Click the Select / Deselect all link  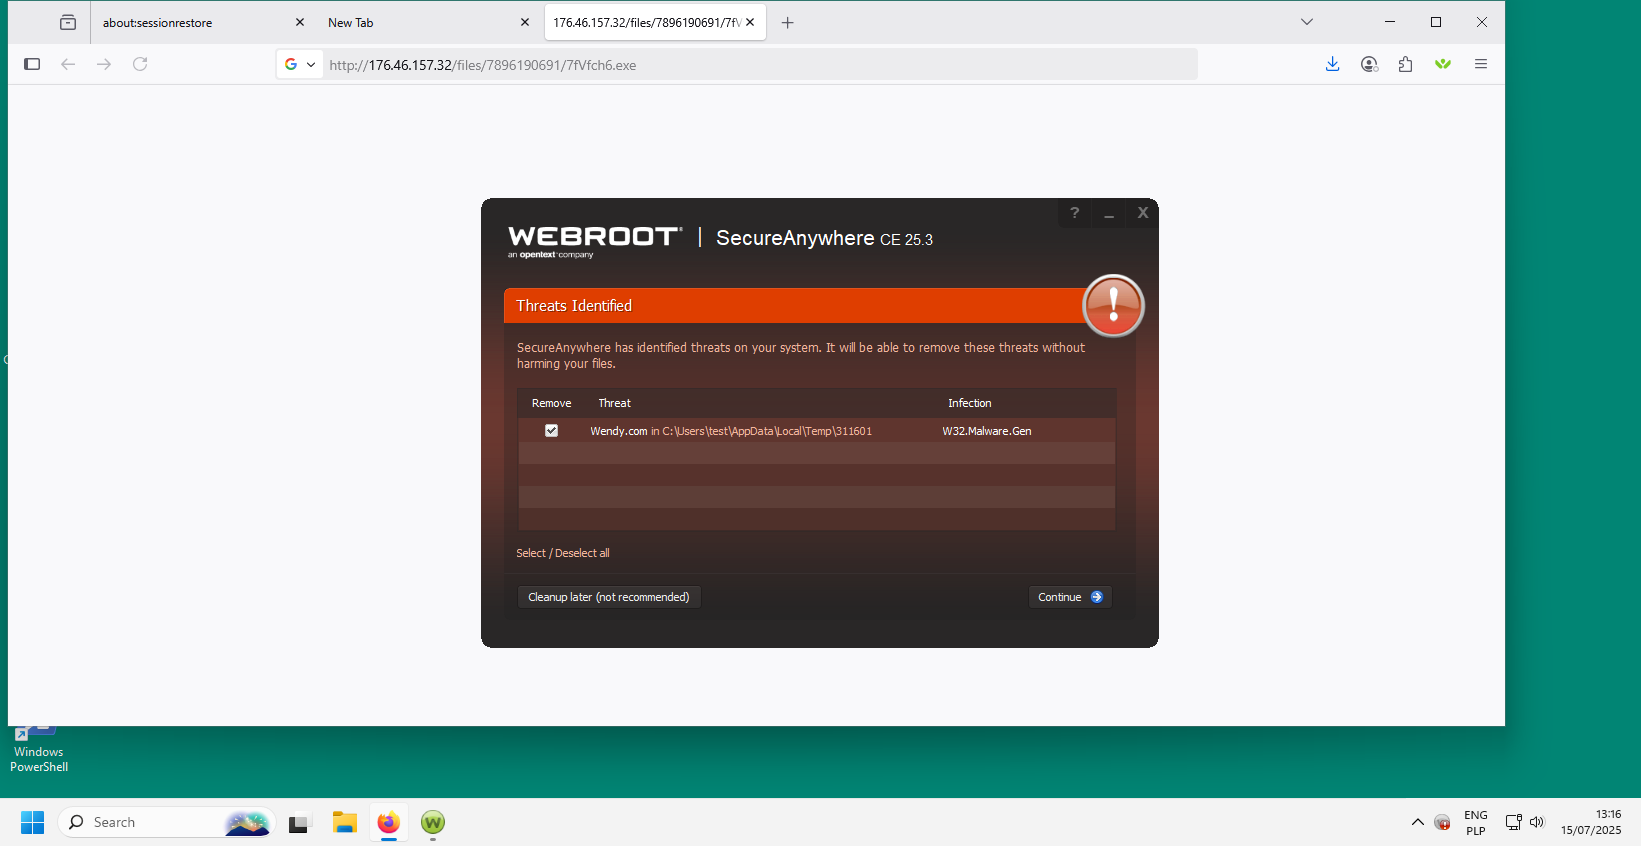[562, 553]
